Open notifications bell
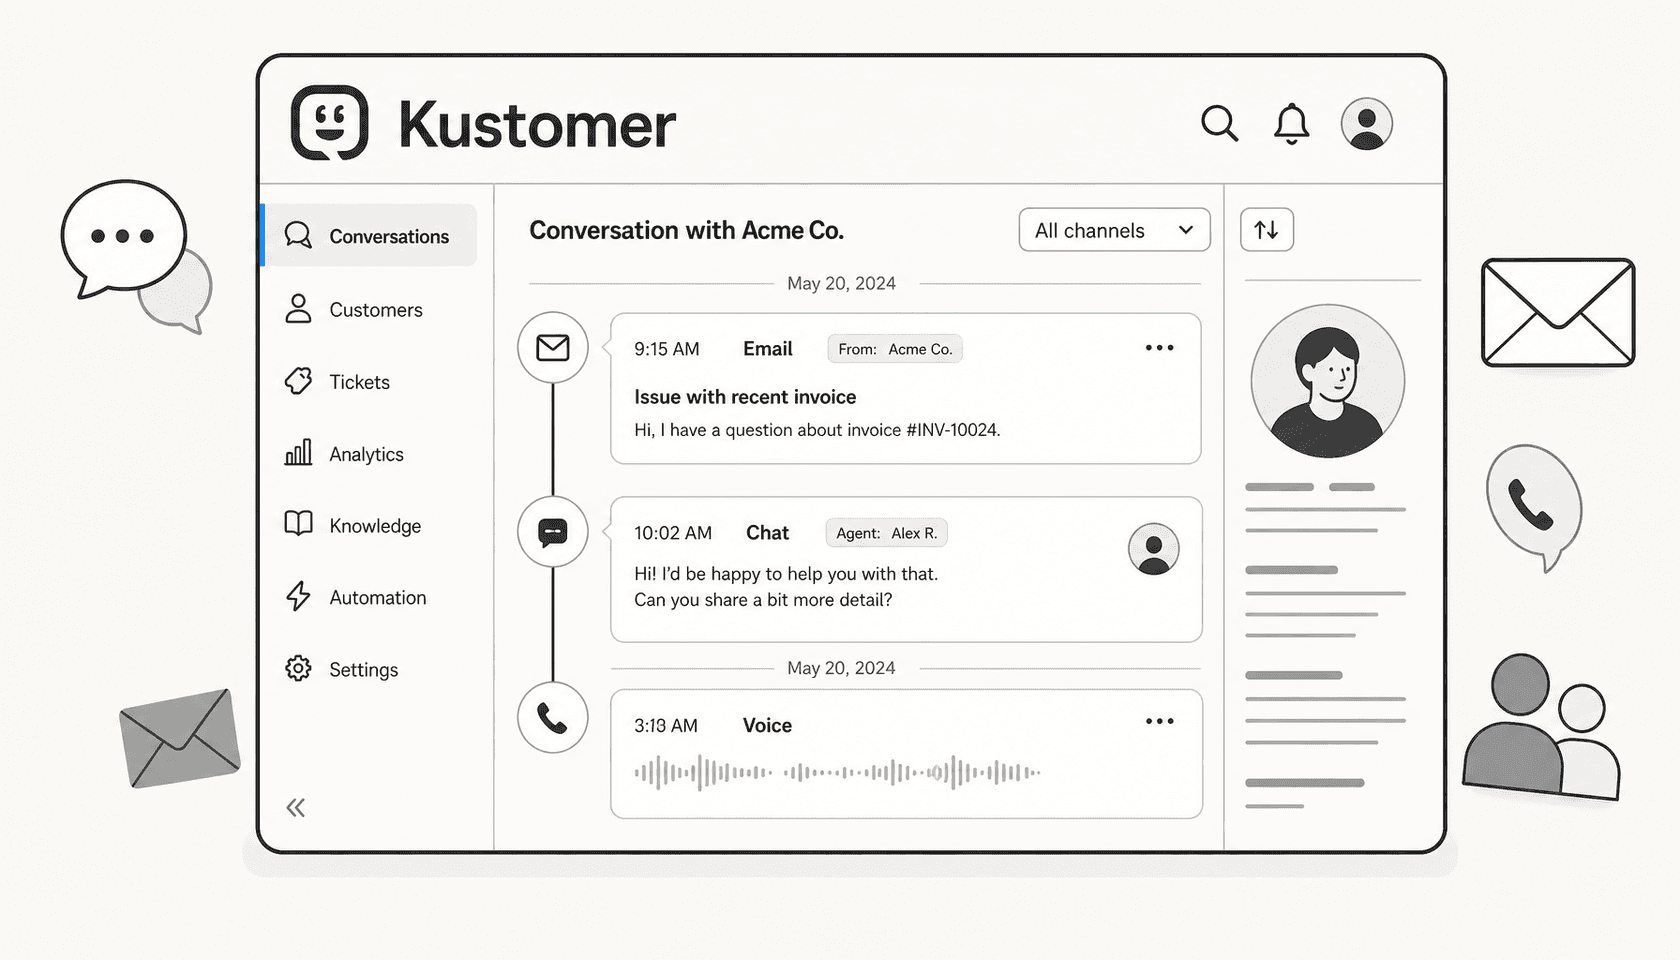The height and width of the screenshot is (960, 1680). pos(1291,124)
